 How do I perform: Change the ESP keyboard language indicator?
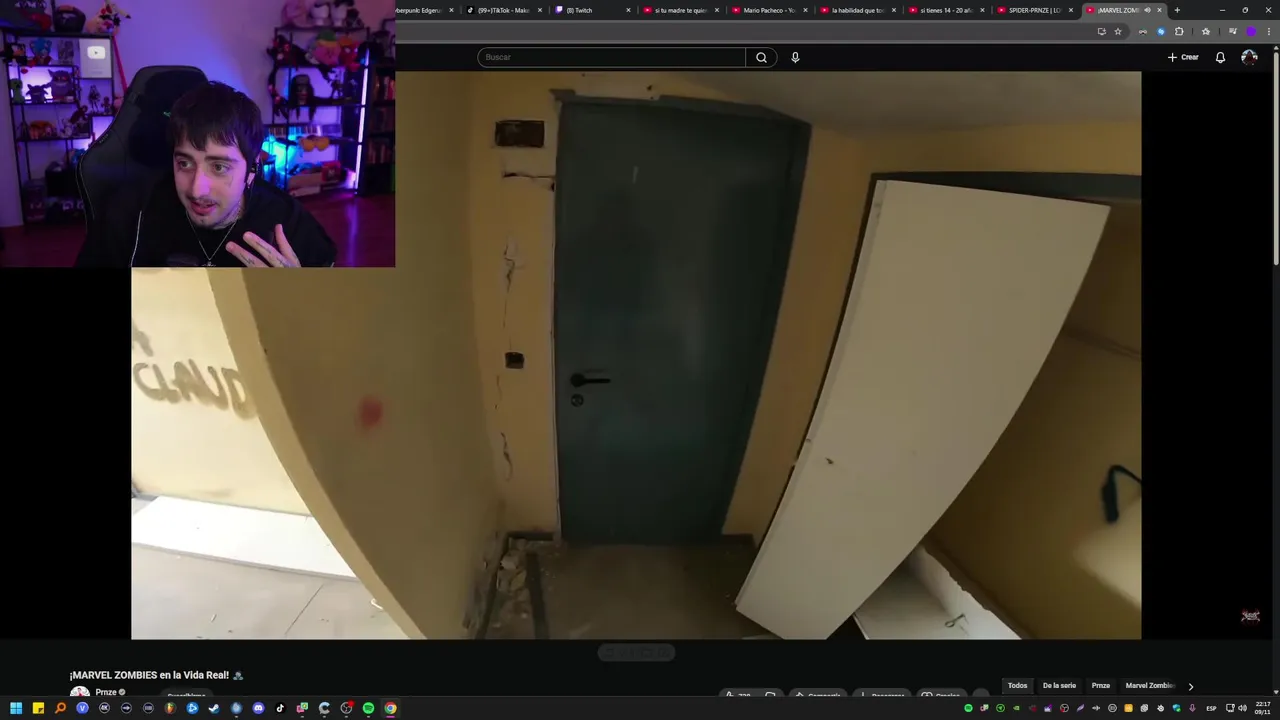pyautogui.click(x=1211, y=708)
